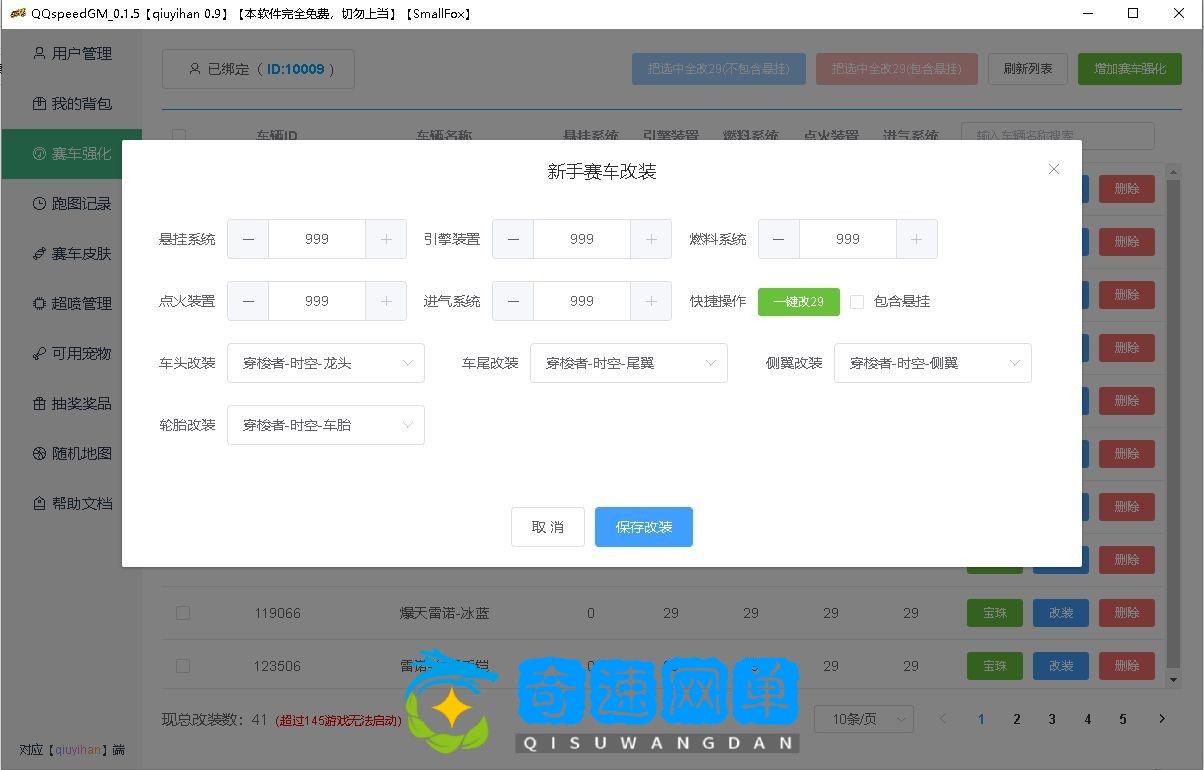Check the row checkbox for vehicle 119066
This screenshot has width=1204, height=770.
[182, 613]
